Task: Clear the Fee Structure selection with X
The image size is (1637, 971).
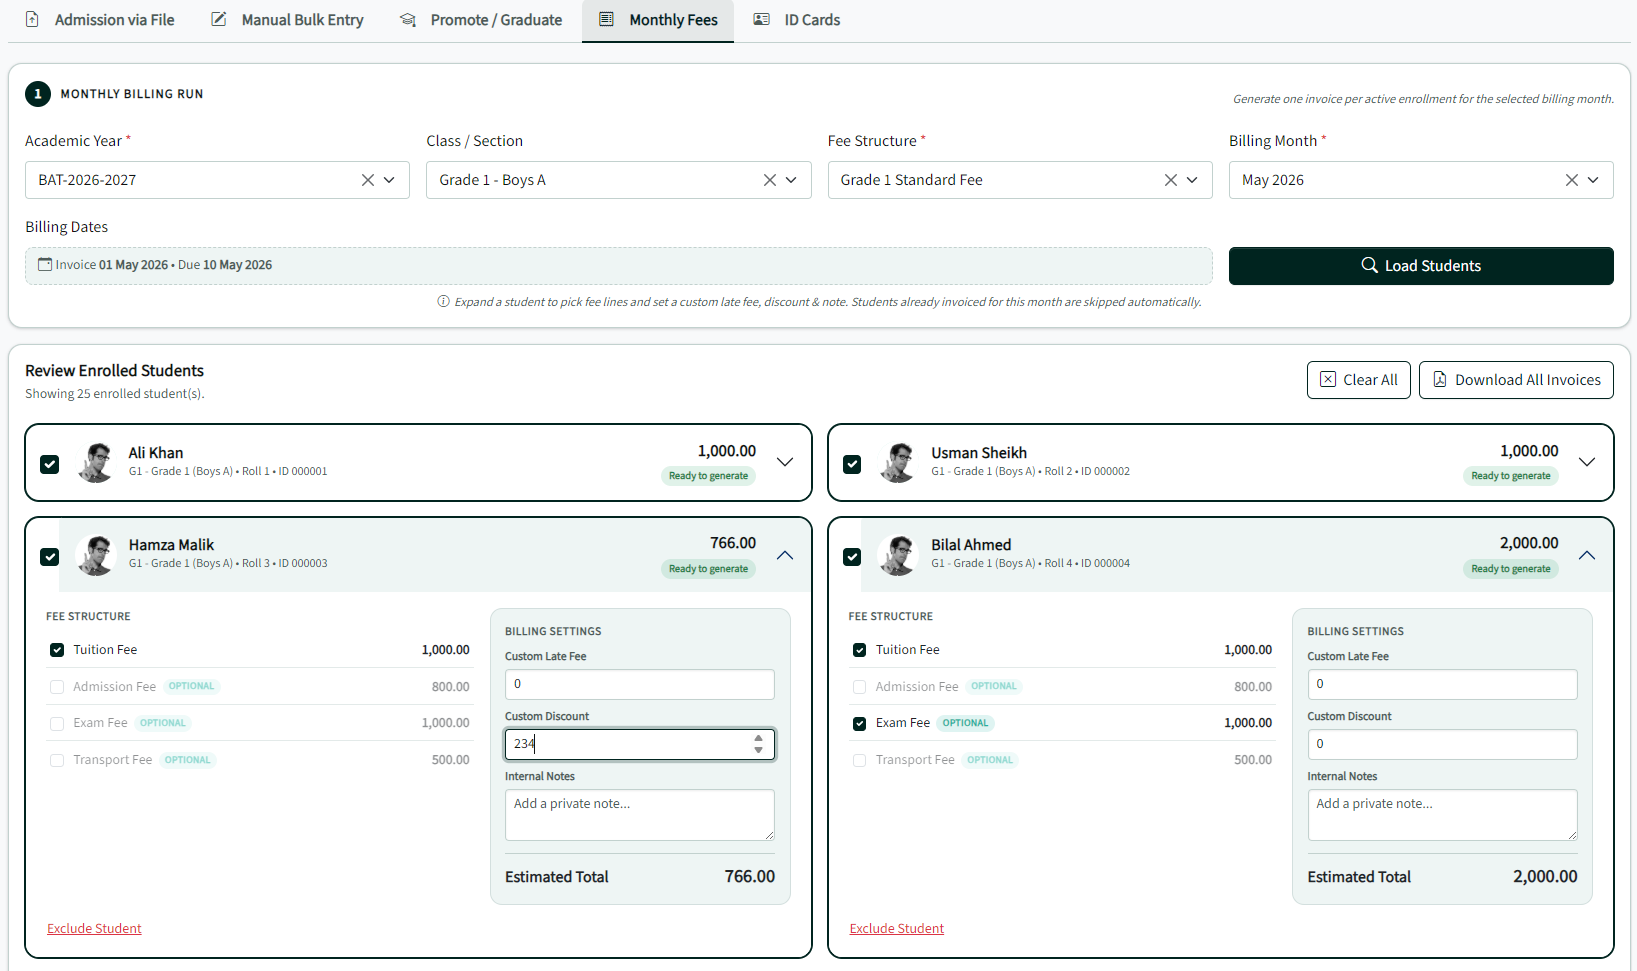Action: 1171,180
